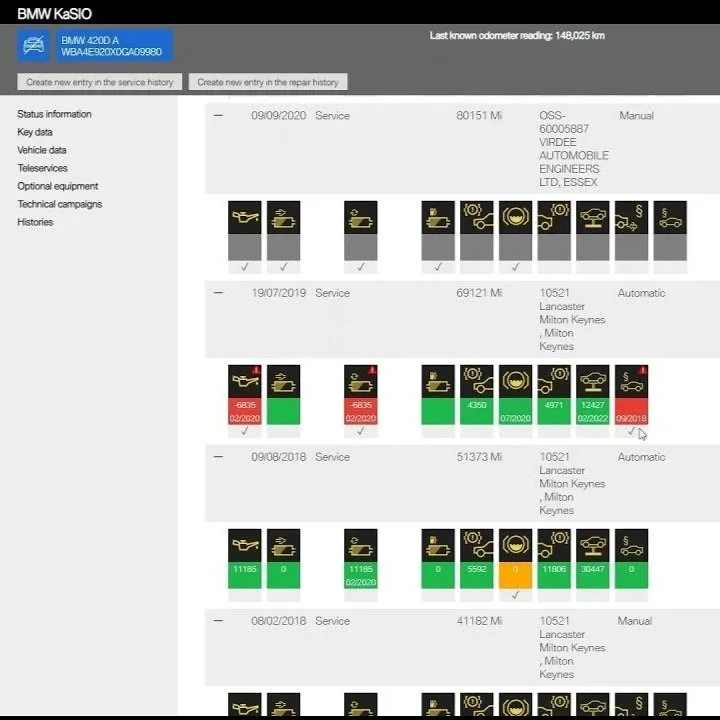Image resolution: width=720 pixels, height=720 pixels.
Task: Click the 51373 Mi mileage value
Action: [479, 457]
